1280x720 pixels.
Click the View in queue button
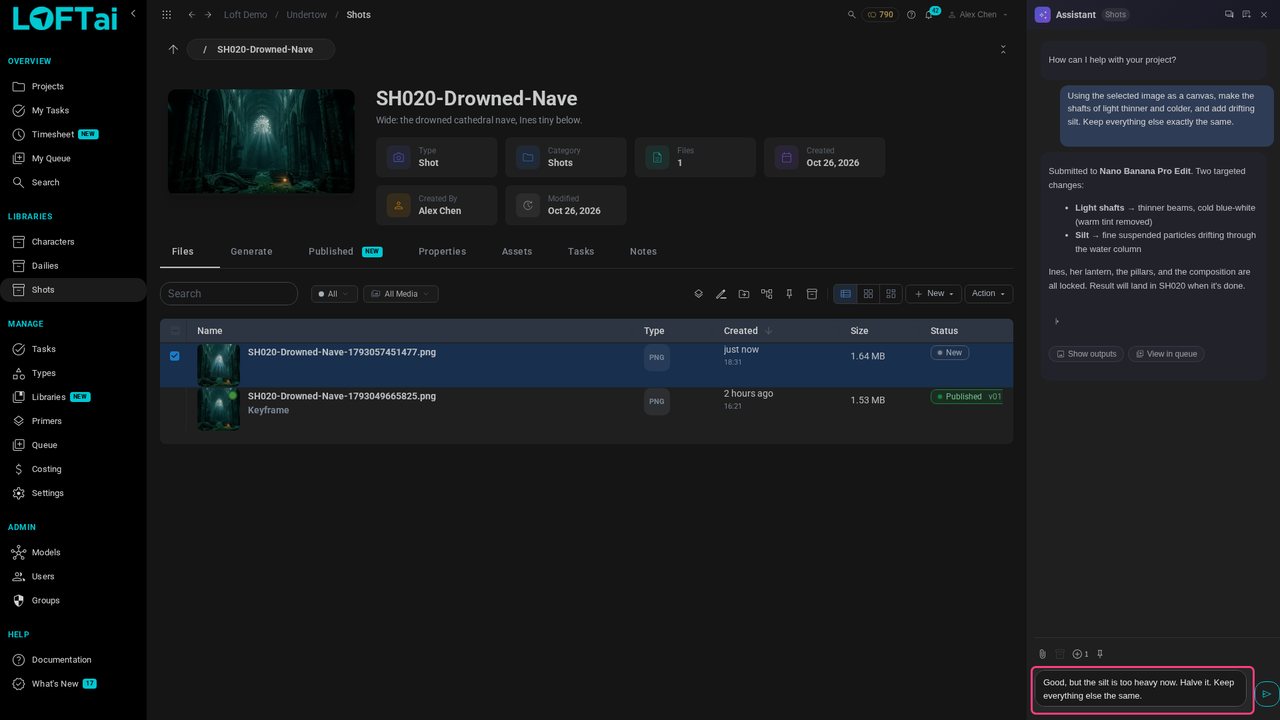tap(1166, 354)
